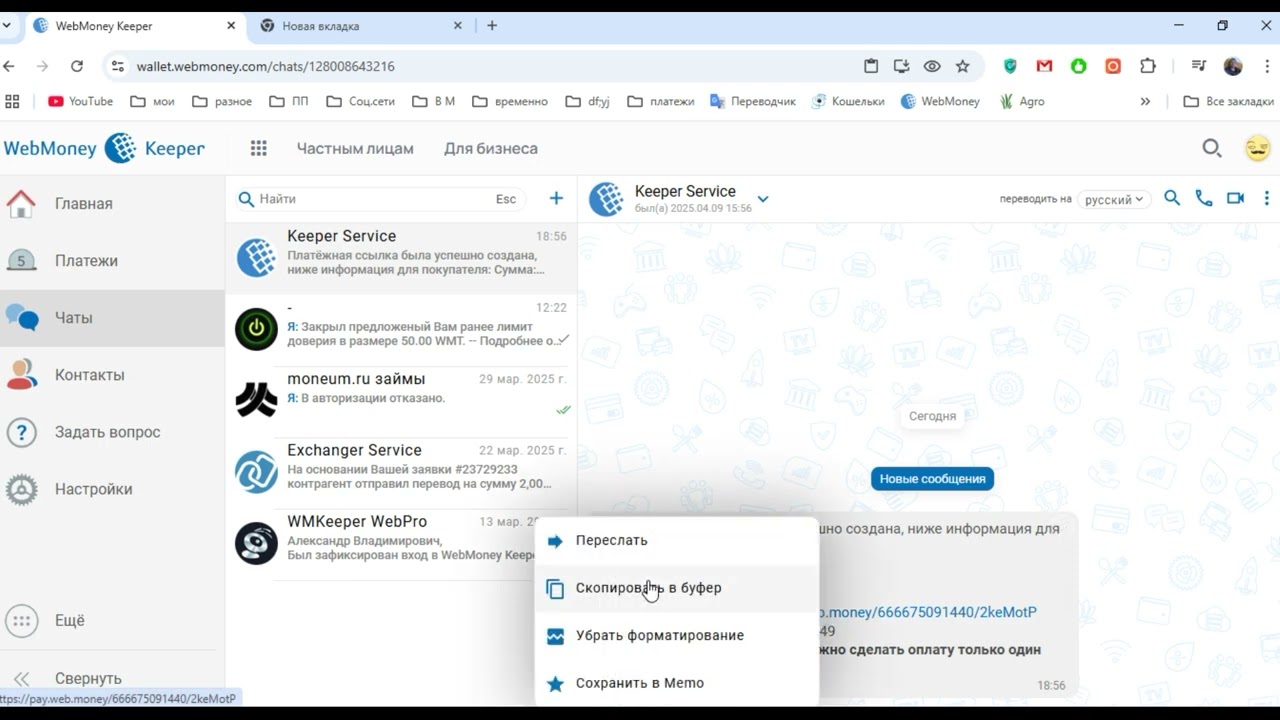
Task: Choose Сохранить в Memo menu entry
Action: pos(677,683)
